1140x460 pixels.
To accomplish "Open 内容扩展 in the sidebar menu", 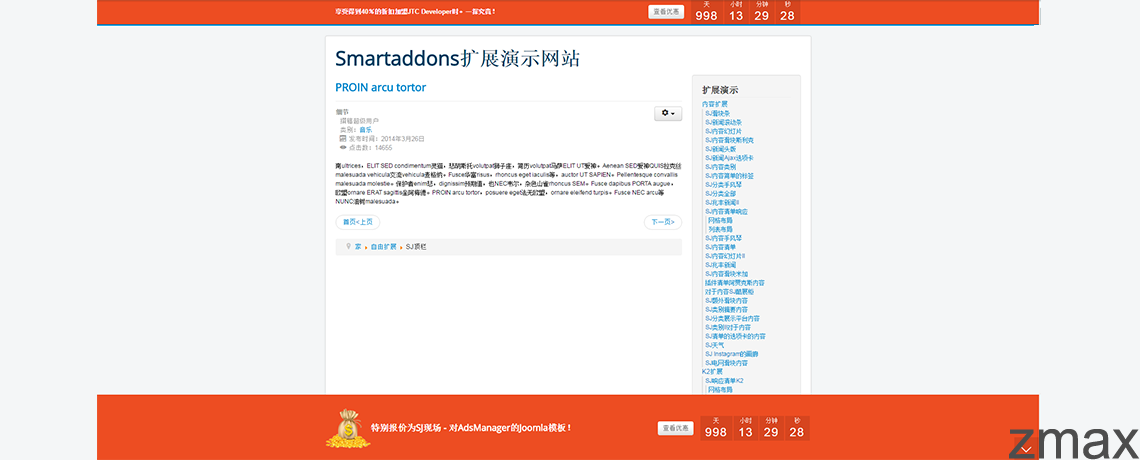I will (714, 105).
